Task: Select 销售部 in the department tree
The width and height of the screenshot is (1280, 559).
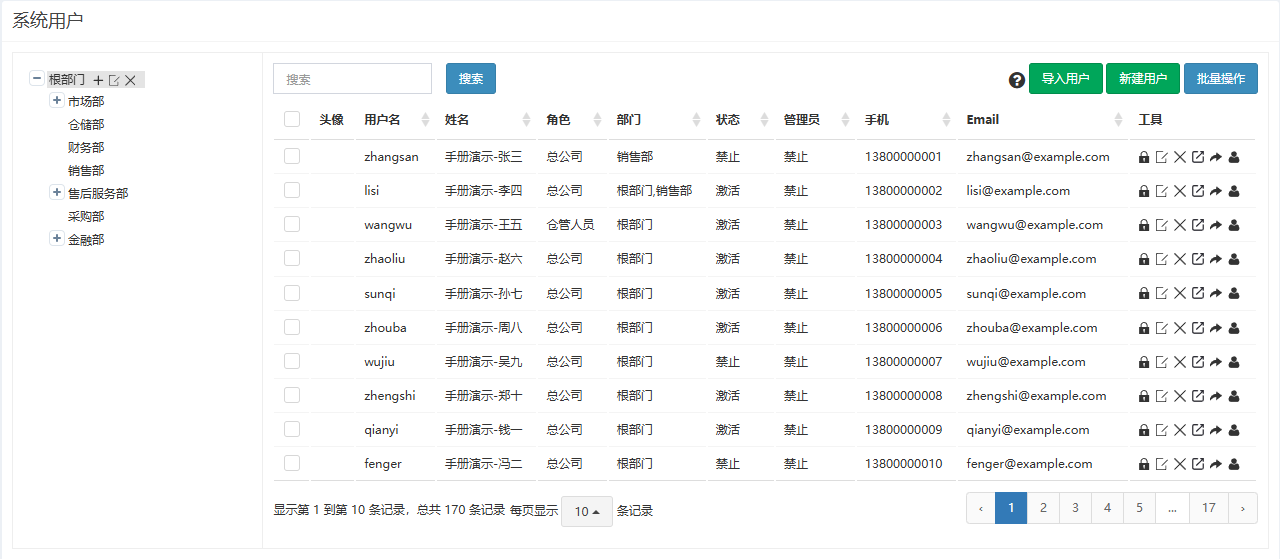Action: click(x=86, y=171)
